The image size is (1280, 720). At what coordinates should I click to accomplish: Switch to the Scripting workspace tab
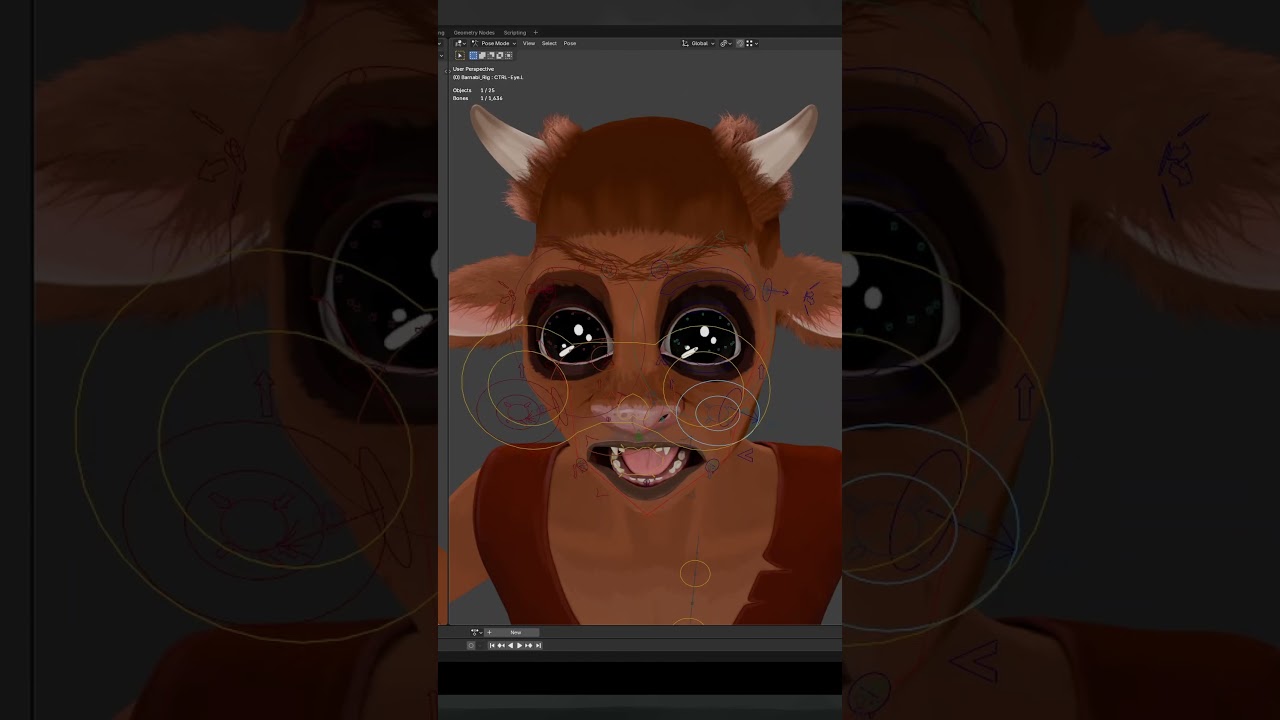coord(515,33)
